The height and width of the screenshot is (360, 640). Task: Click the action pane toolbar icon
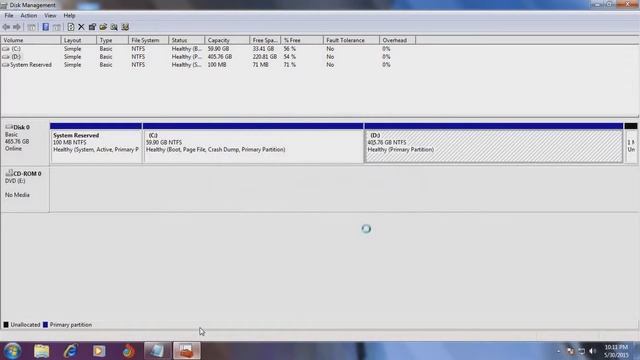click(x=57, y=27)
